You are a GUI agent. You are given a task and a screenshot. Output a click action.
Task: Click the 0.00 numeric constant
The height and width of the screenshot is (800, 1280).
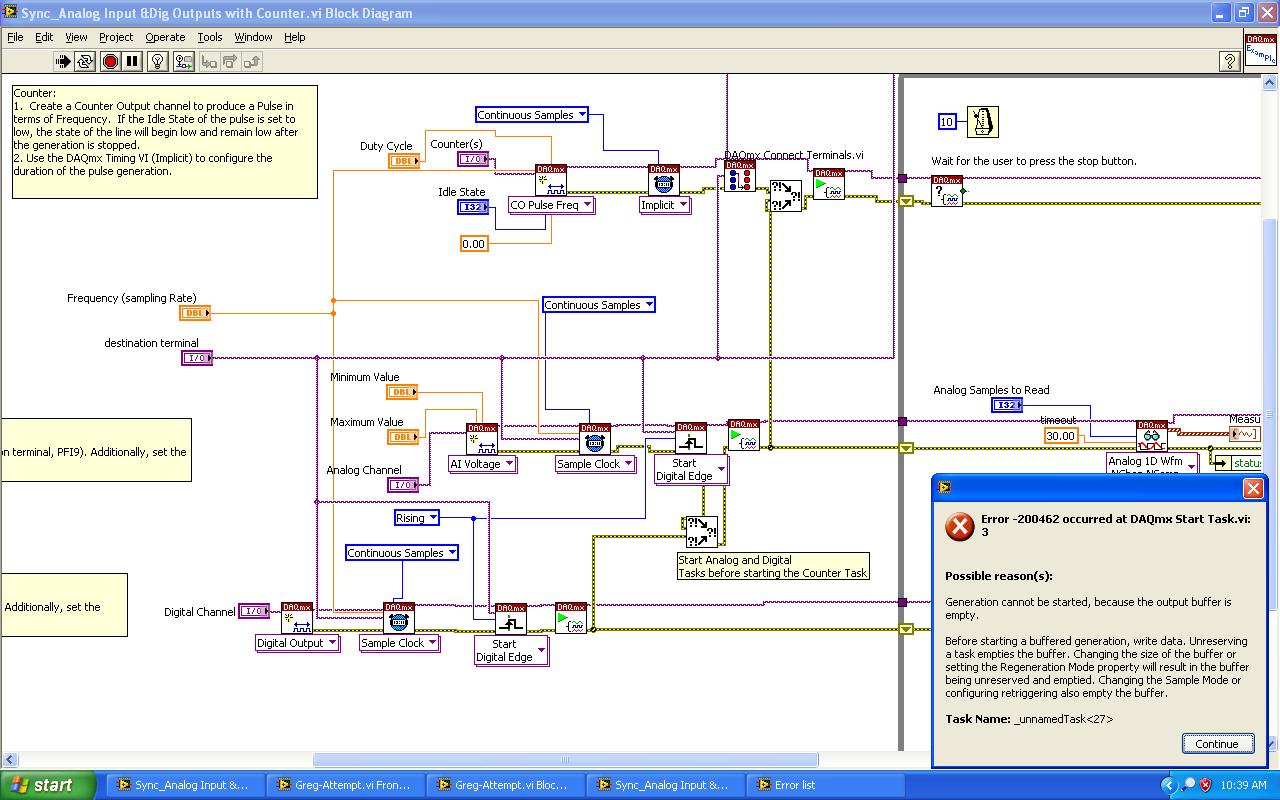click(x=474, y=243)
